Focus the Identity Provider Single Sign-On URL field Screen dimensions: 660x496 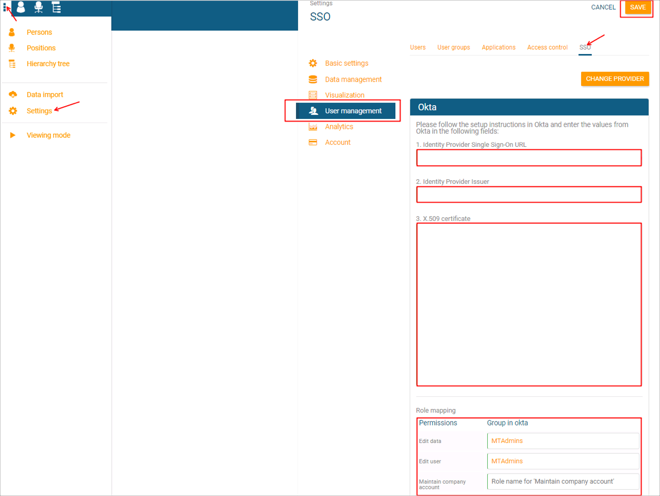pos(528,158)
